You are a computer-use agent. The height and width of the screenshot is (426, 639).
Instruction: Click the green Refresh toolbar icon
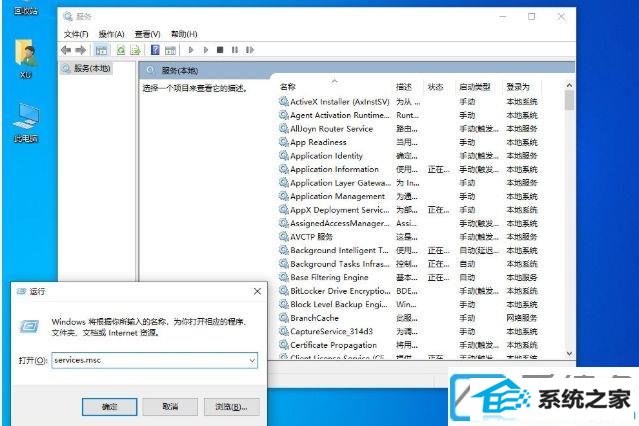121,50
